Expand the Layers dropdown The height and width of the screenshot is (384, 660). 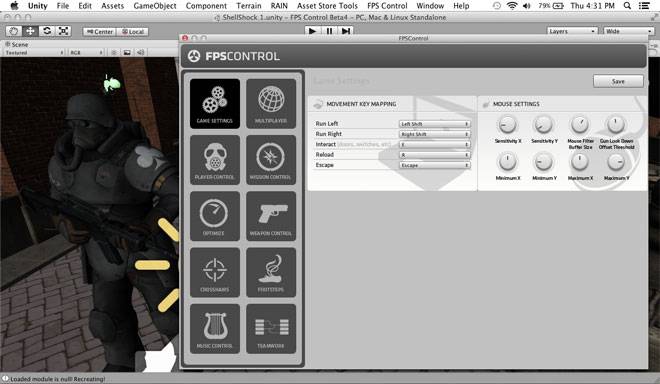click(x=572, y=31)
